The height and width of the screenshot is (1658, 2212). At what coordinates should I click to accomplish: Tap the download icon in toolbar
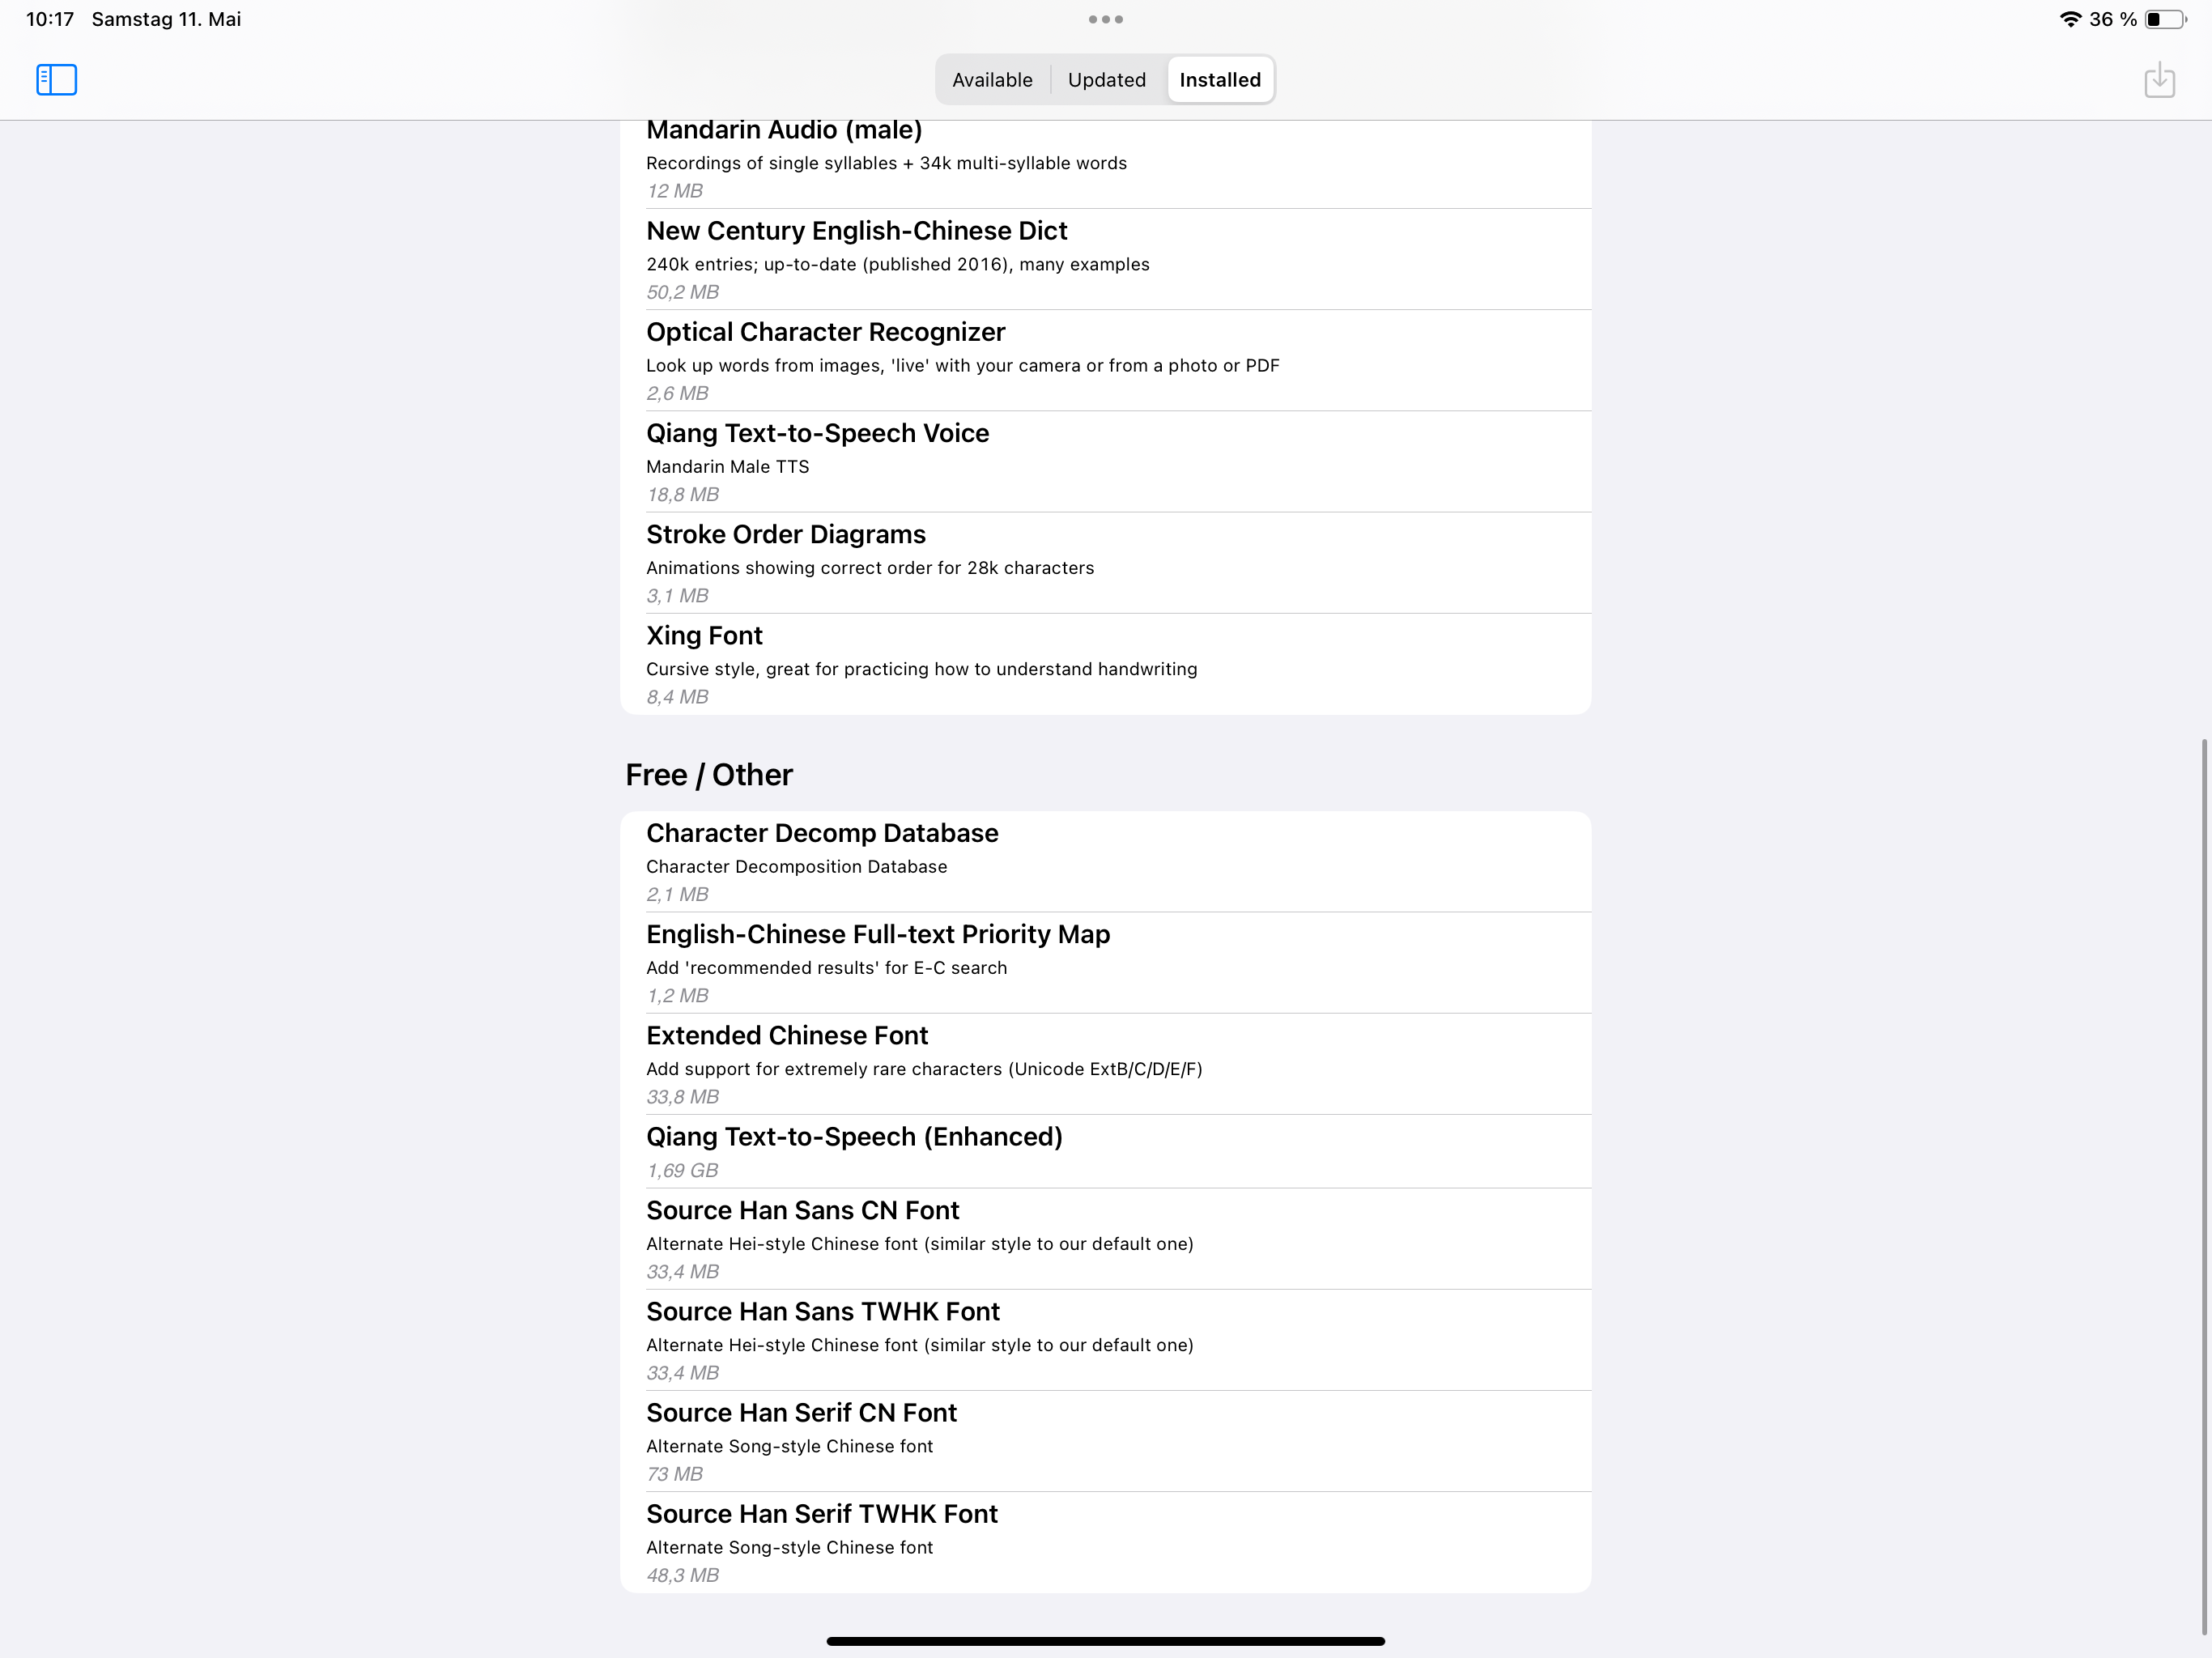click(x=2159, y=80)
